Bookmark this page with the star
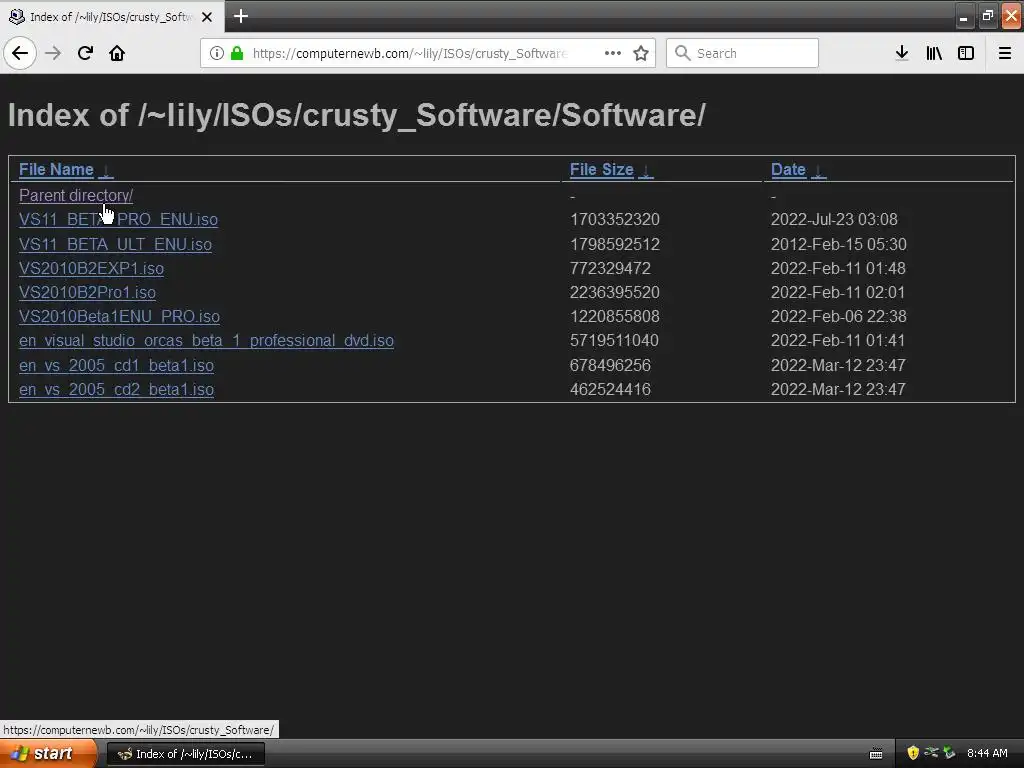1024x768 pixels. [x=641, y=53]
